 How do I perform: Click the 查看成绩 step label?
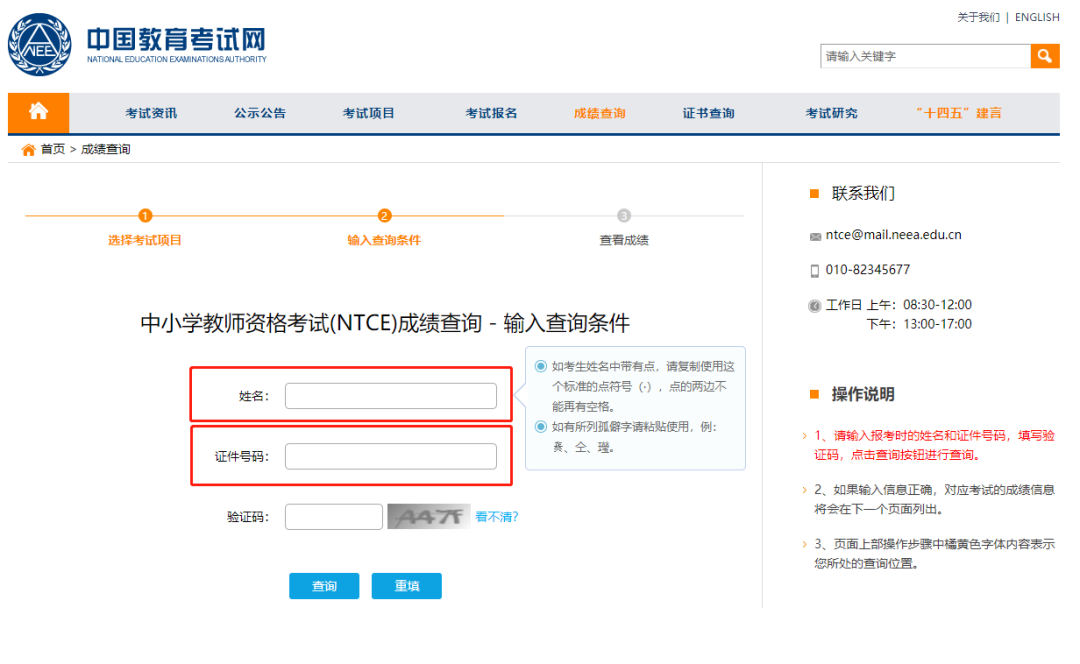(624, 240)
